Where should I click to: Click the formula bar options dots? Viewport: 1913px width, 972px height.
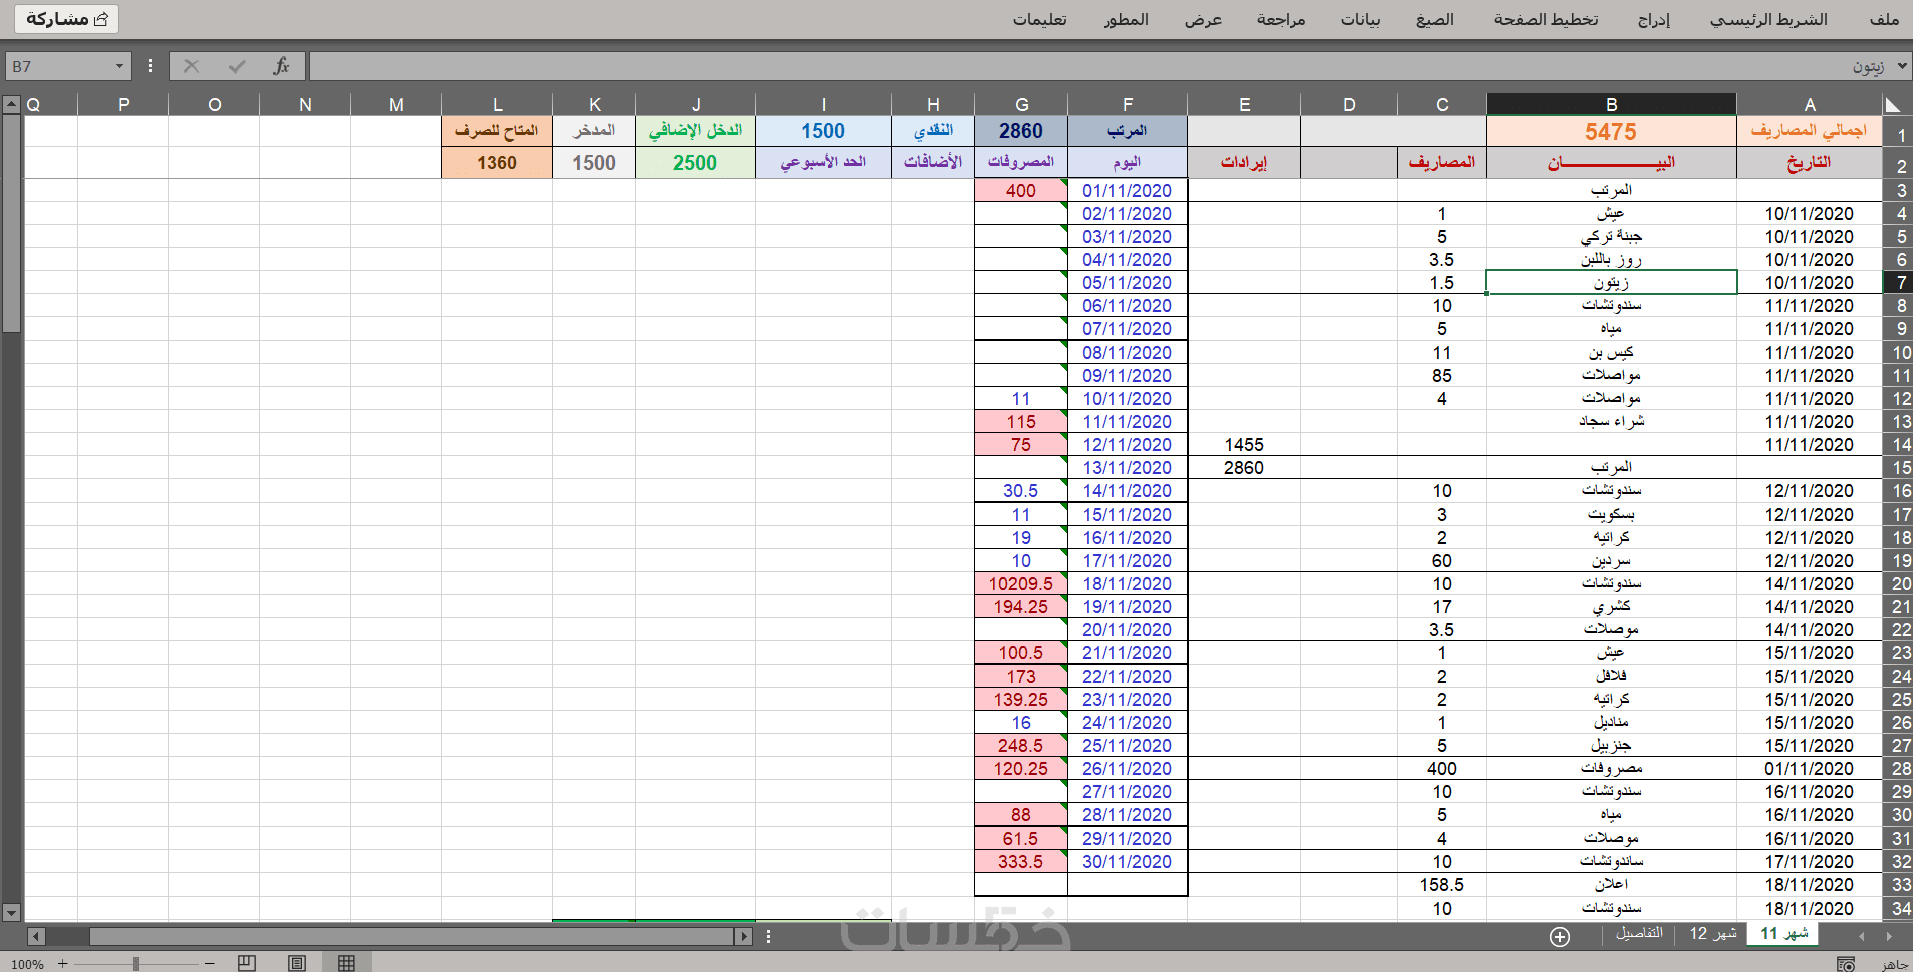[x=151, y=66]
